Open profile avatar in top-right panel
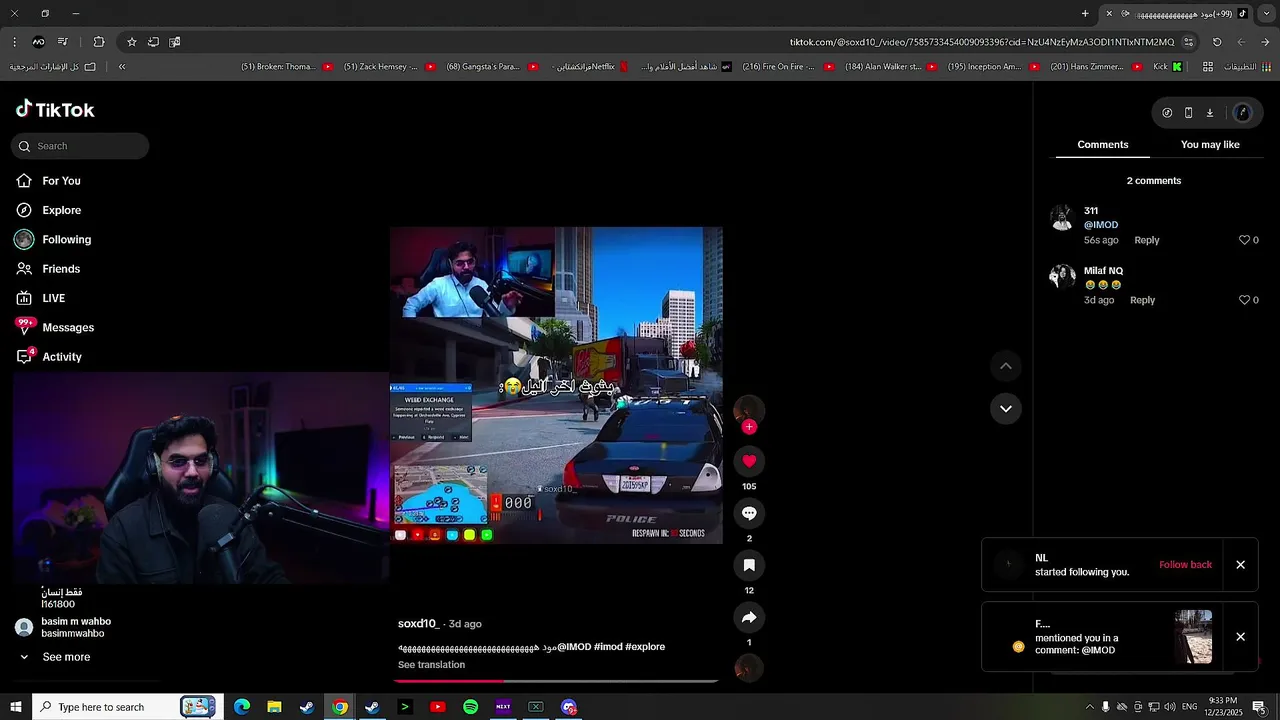1280x720 pixels. [1243, 113]
